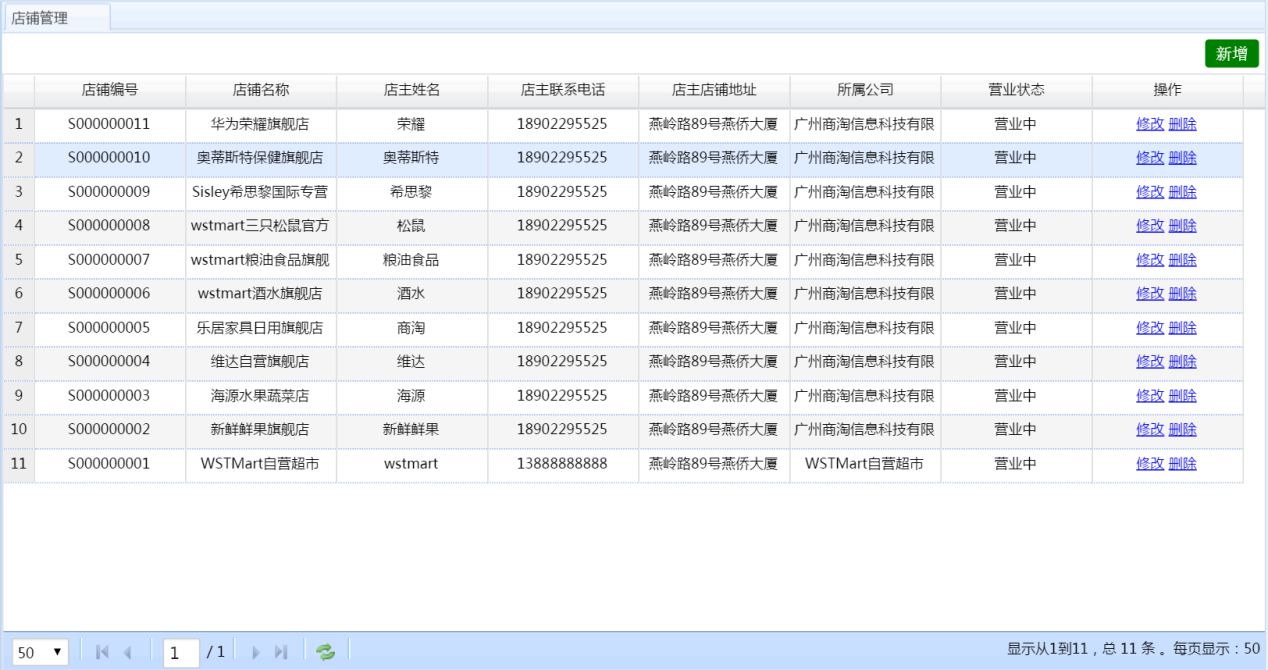Image resolution: width=1268 pixels, height=670 pixels.
Task: Go to previous page arrow
Action: point(127,652)
